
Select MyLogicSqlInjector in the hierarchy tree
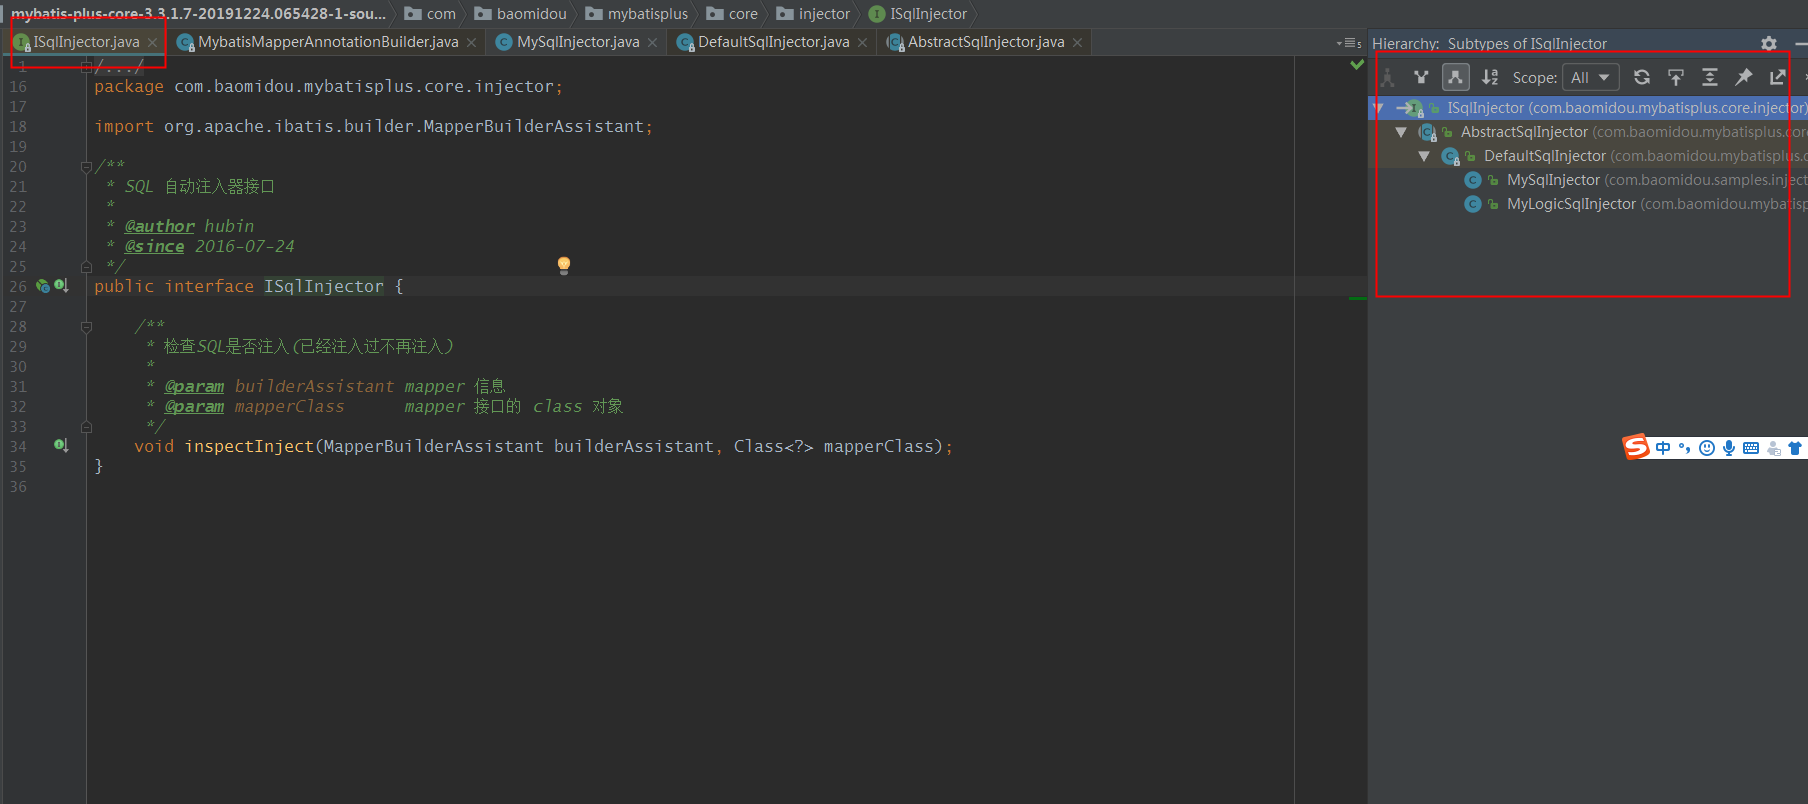1588,204
